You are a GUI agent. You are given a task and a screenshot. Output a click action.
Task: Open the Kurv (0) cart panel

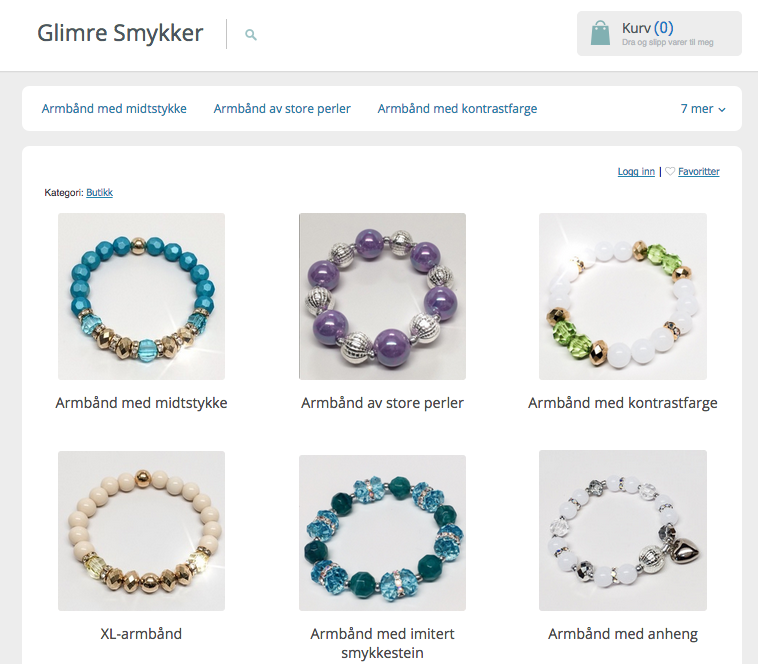[x=659, y=33]
